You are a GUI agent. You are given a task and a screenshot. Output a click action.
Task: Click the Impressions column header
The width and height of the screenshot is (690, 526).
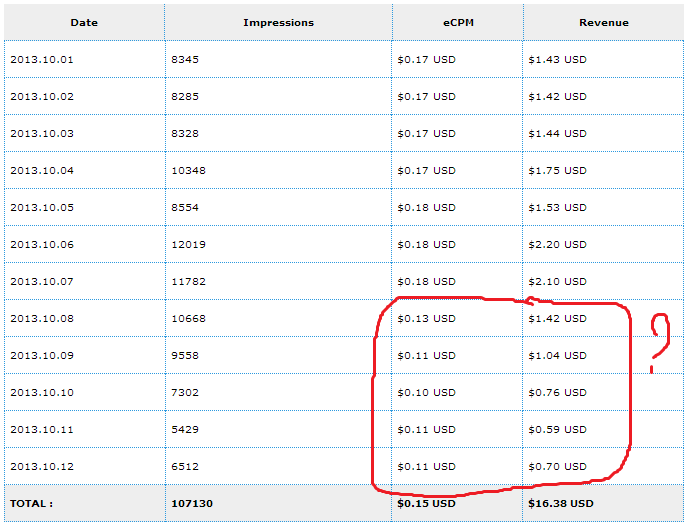point(279,22)
